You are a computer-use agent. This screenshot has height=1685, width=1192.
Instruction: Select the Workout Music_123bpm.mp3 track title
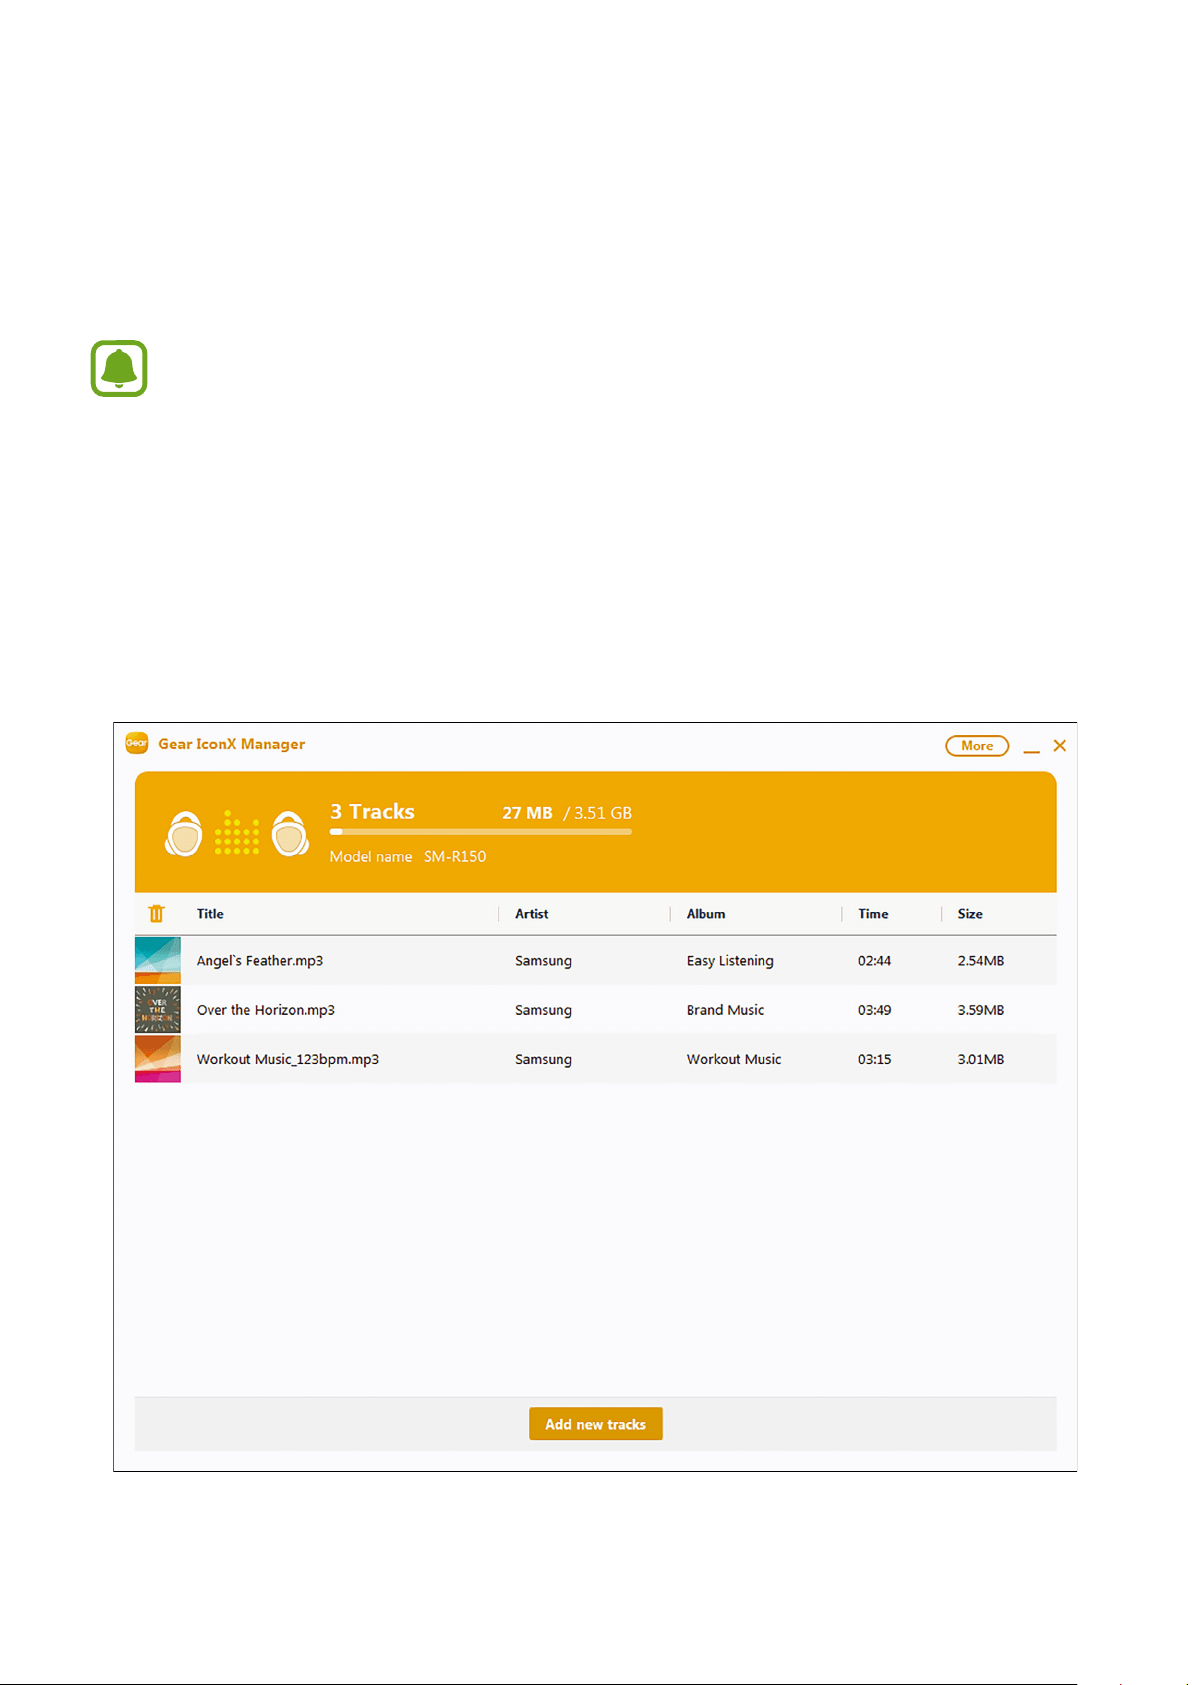tap(288, 1059)
